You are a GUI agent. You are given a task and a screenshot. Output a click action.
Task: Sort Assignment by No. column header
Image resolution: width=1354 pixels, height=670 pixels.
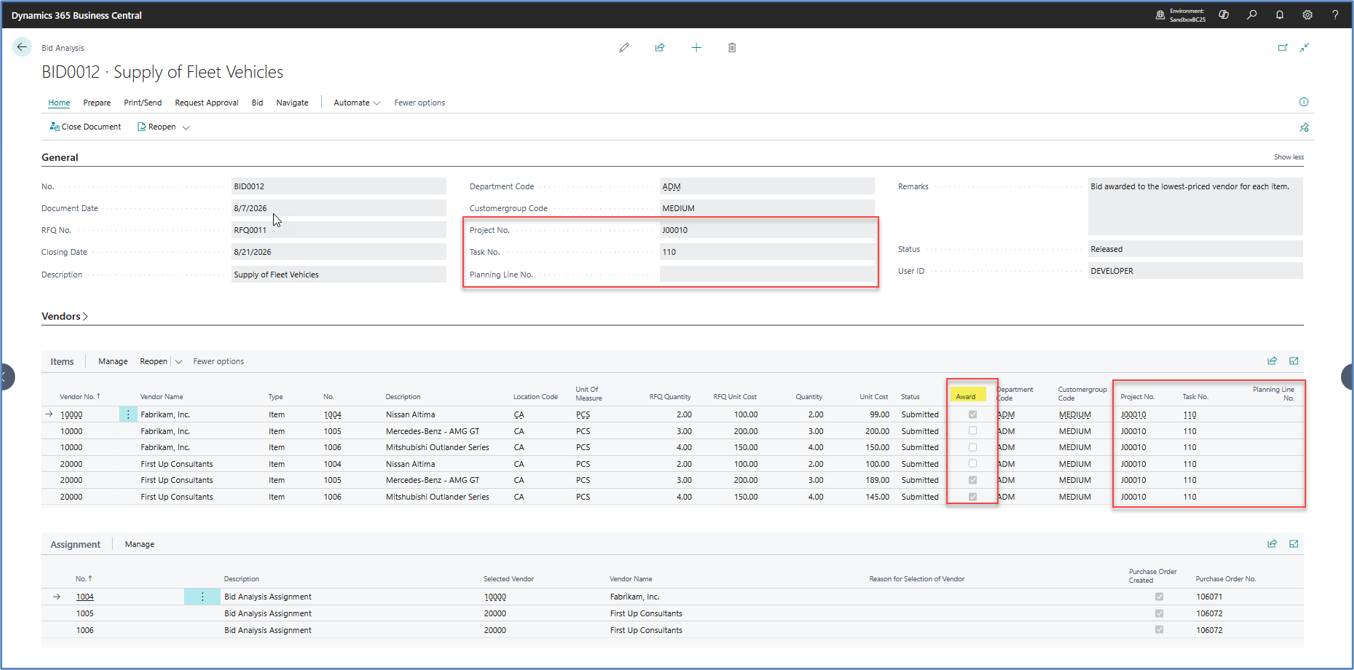[84, 579]
